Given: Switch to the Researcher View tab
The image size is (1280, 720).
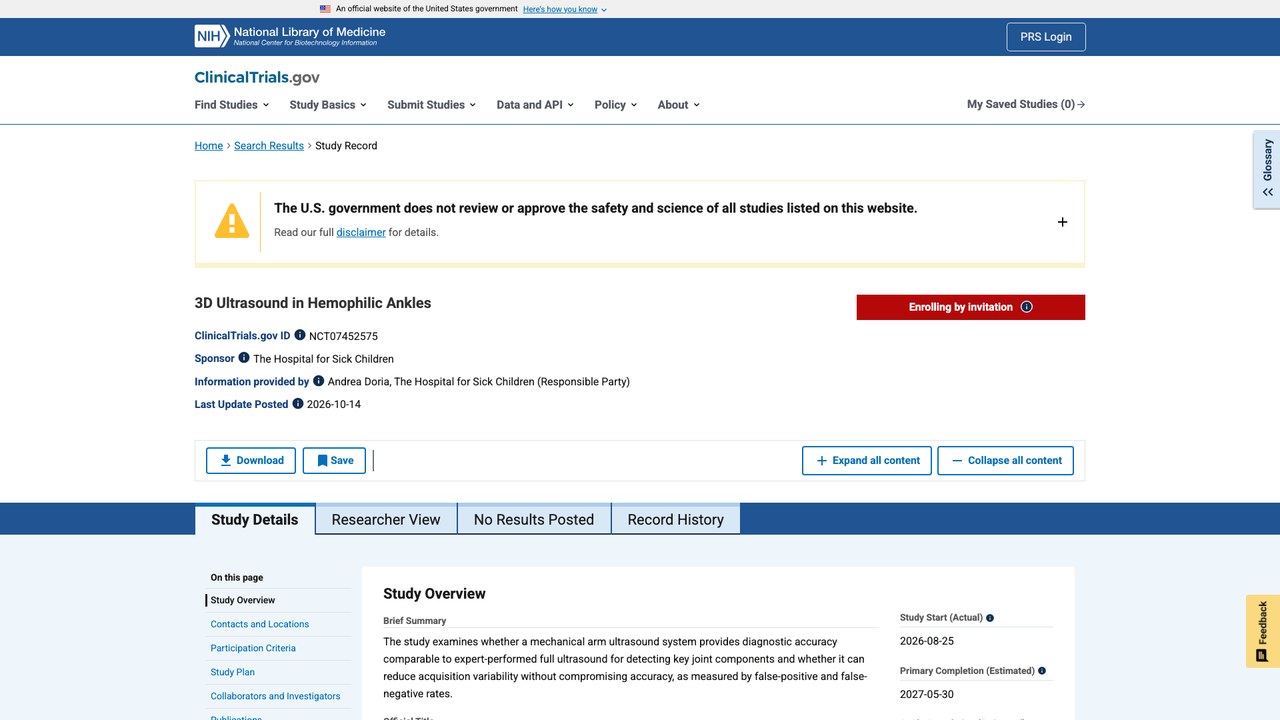Looking at the screenshot, I should [386, 519].
